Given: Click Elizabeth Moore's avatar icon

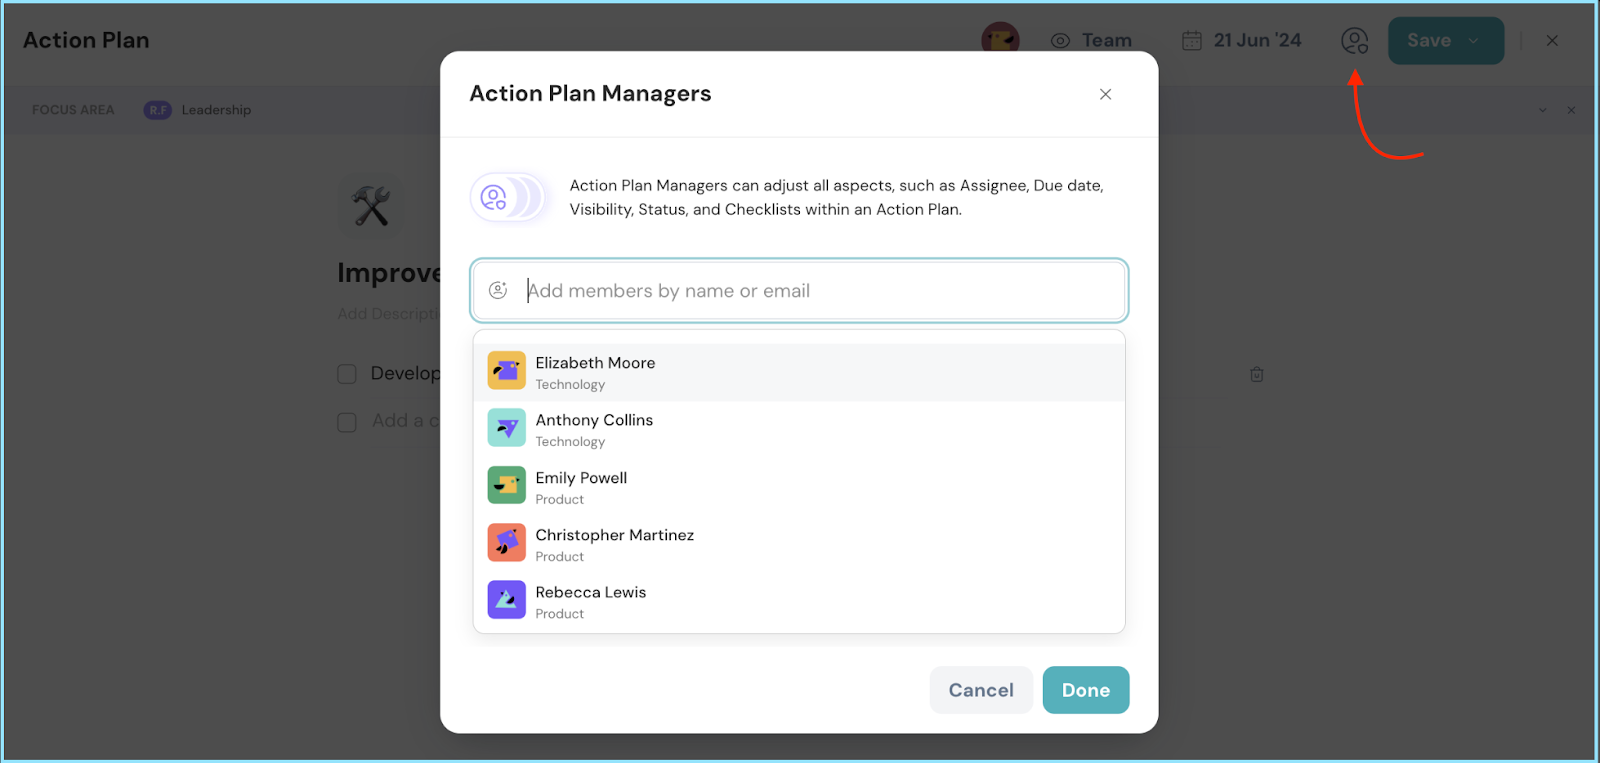Looking at the screenshot, I should click(506, 371).
